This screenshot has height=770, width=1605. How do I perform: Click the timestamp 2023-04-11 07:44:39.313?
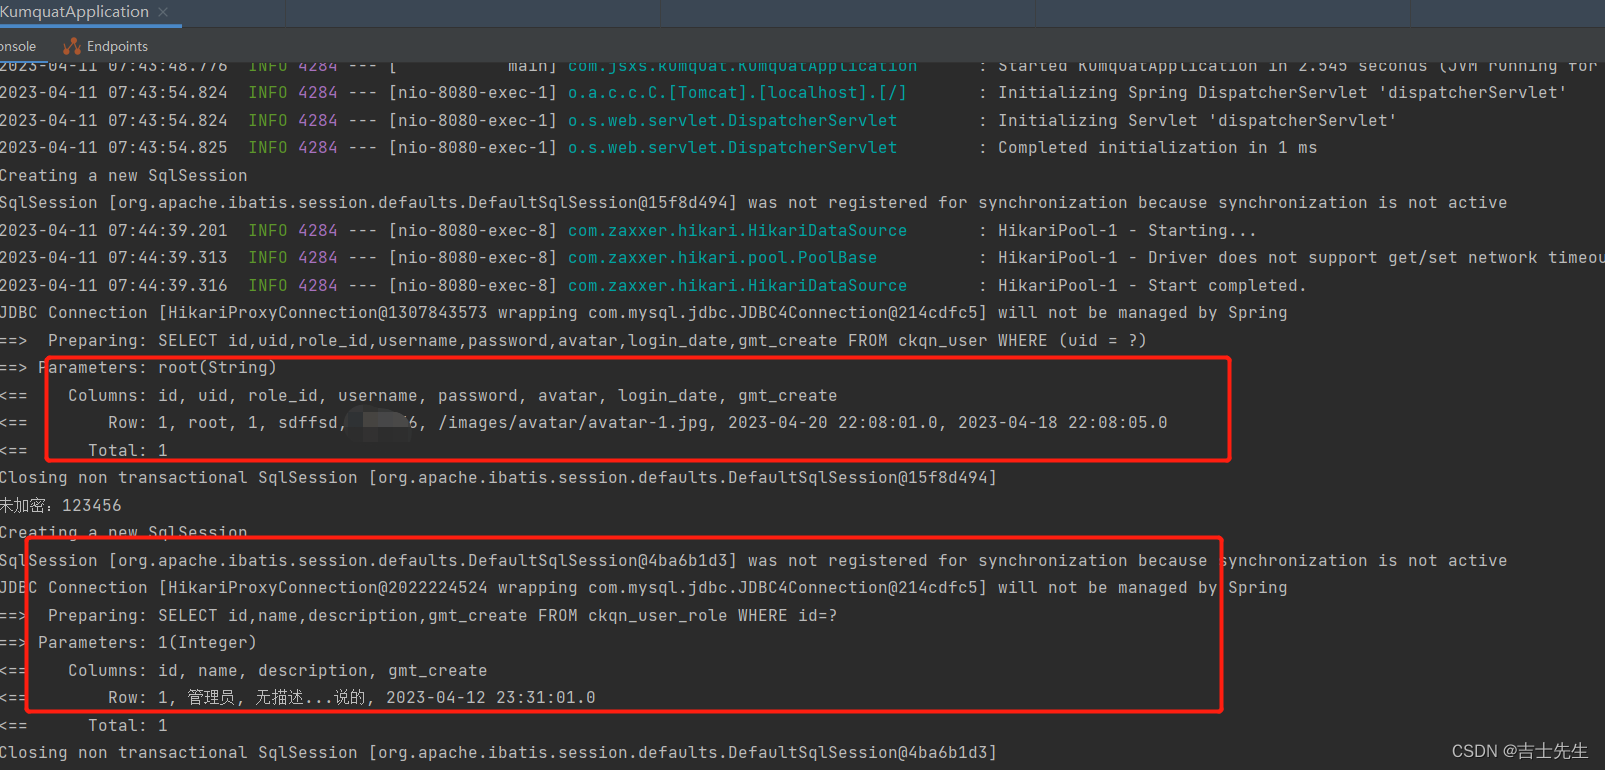(x=113, y=257)
